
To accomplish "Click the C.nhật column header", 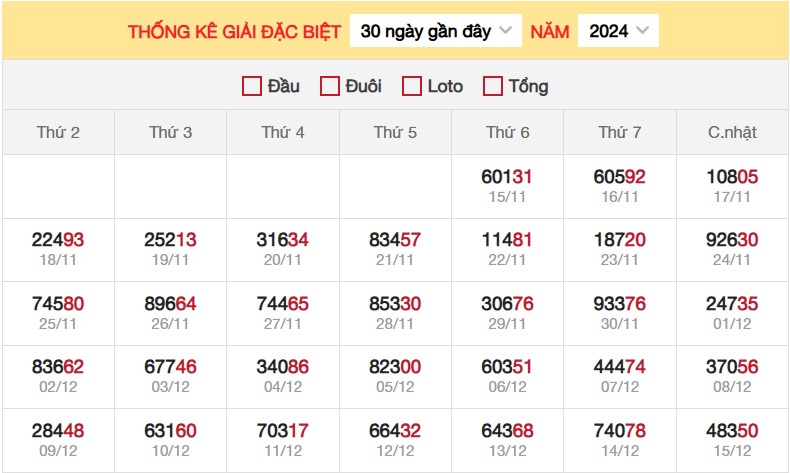I will [733, 132].
